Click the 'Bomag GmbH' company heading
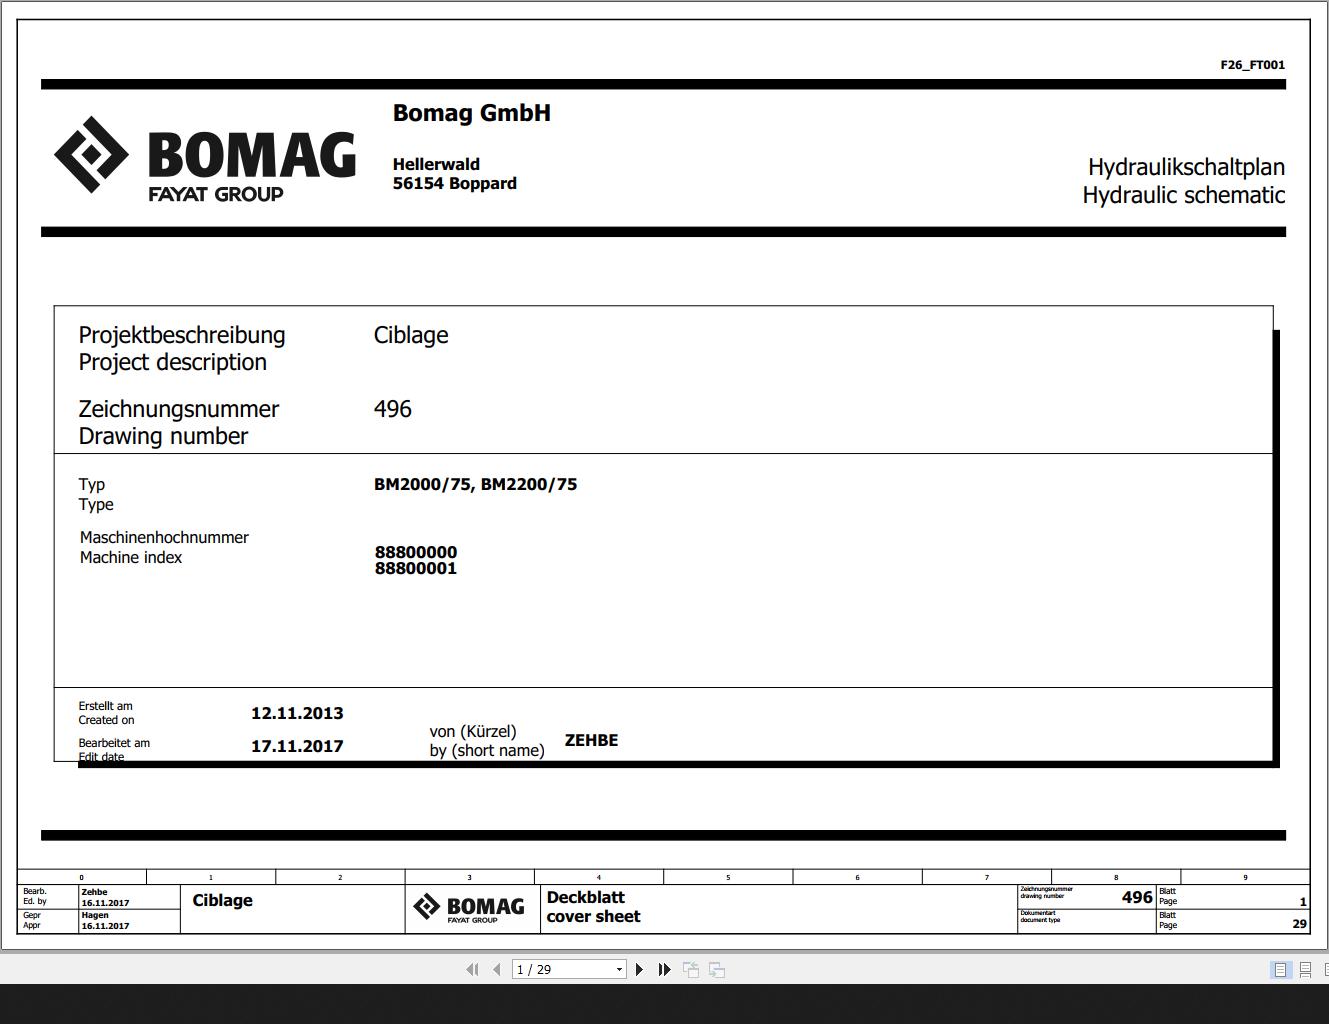The image size is (1329, 1024). pos(471,113)
